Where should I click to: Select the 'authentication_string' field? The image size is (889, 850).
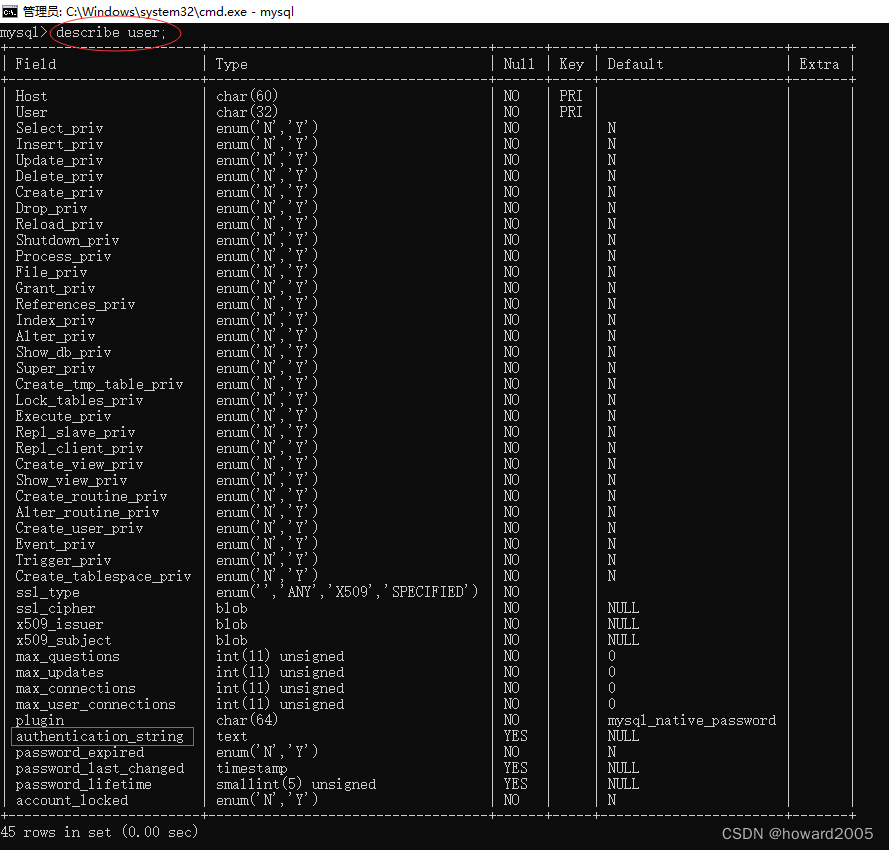[99, 737]
